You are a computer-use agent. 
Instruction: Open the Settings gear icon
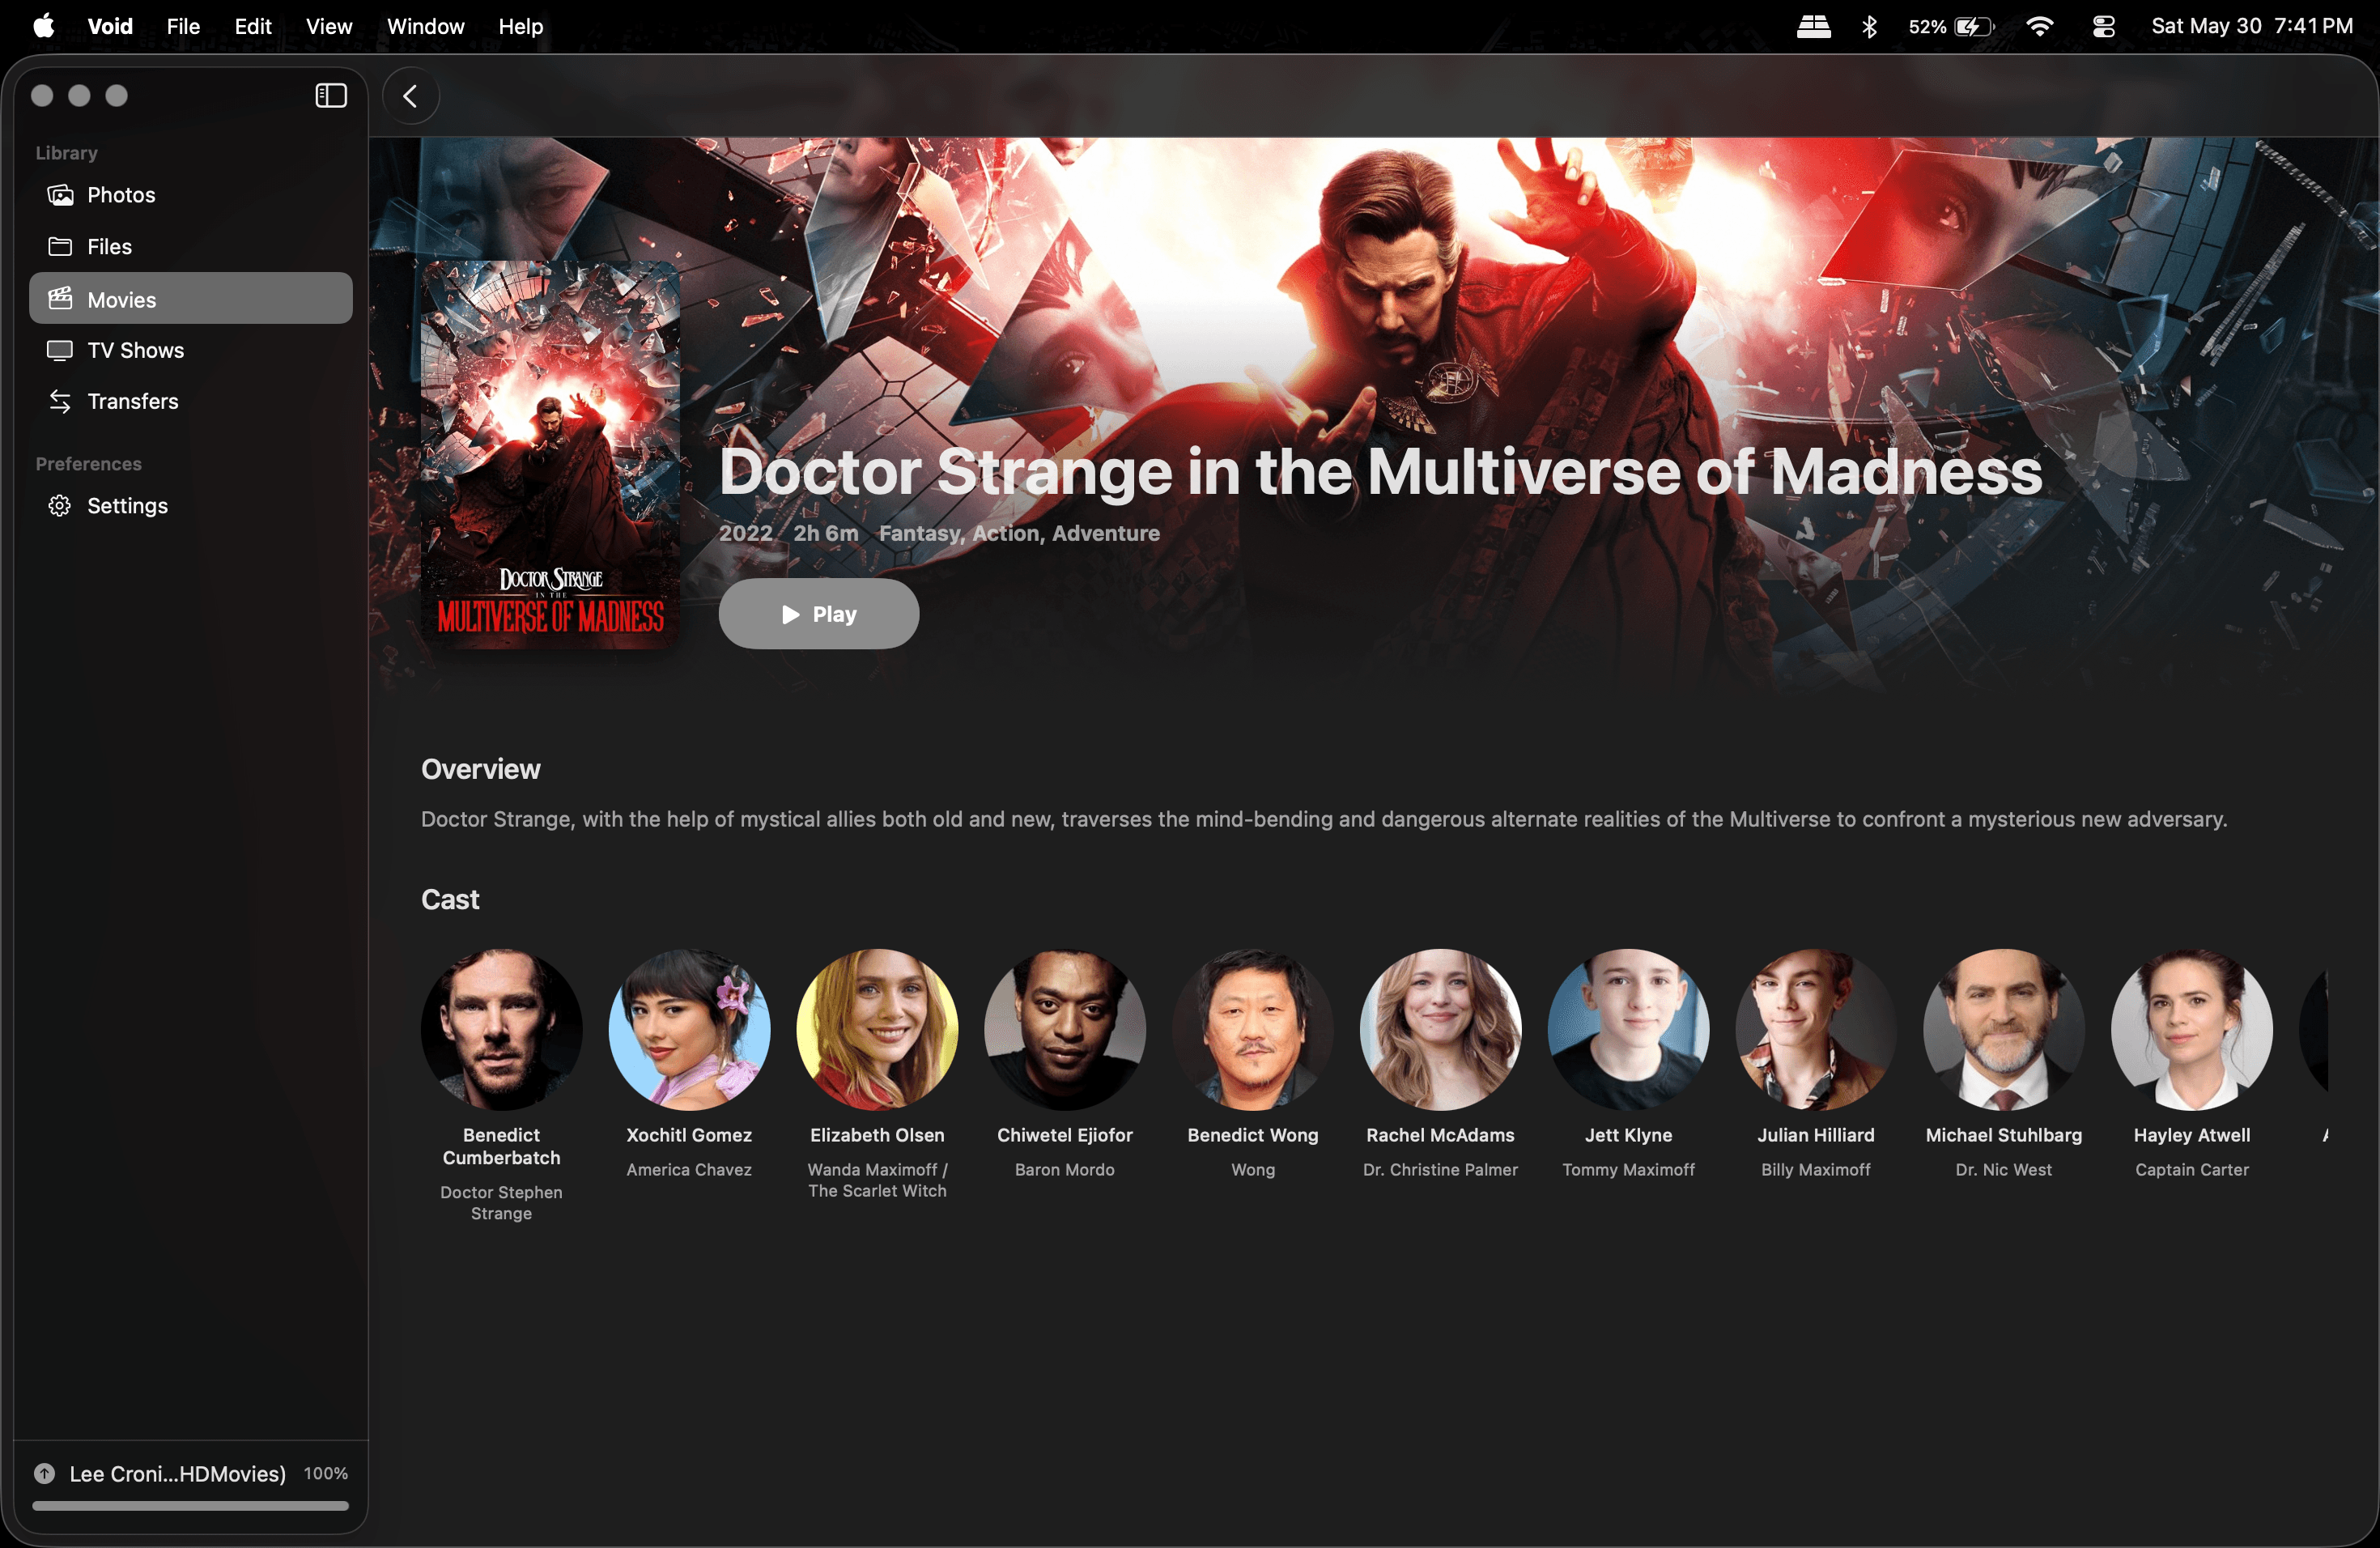tap(60, 506)
